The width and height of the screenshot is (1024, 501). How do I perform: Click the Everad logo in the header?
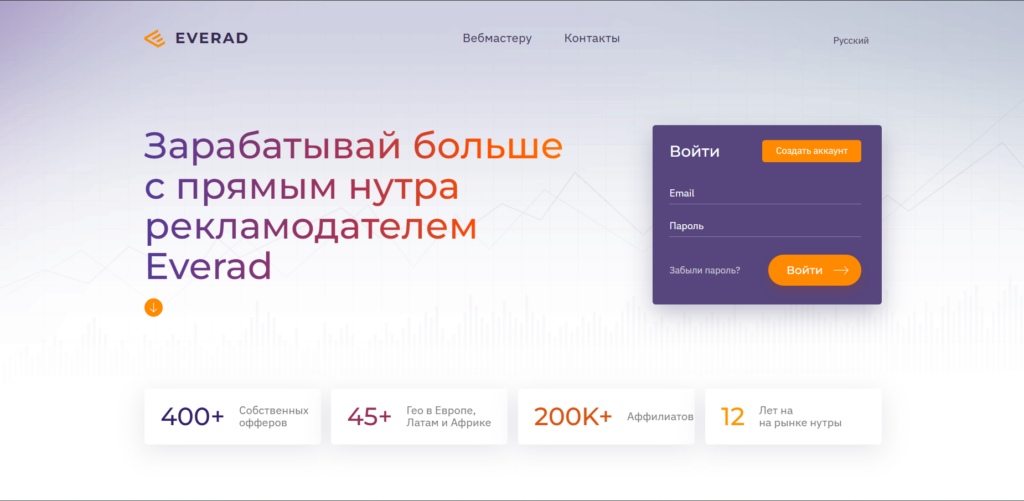pyautogui.click(x=196, y=39)
